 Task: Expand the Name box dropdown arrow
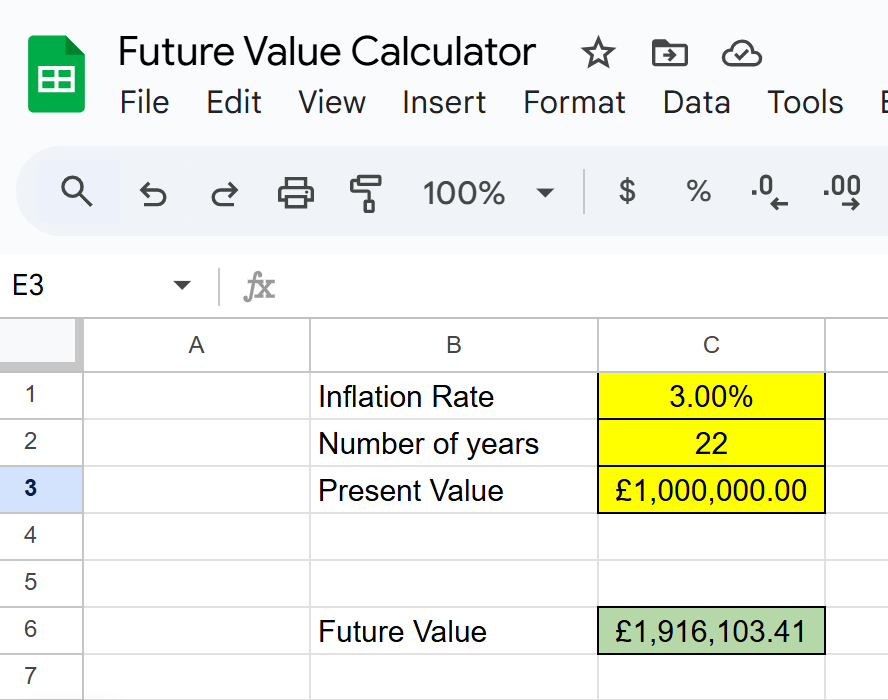click(182, 286)
